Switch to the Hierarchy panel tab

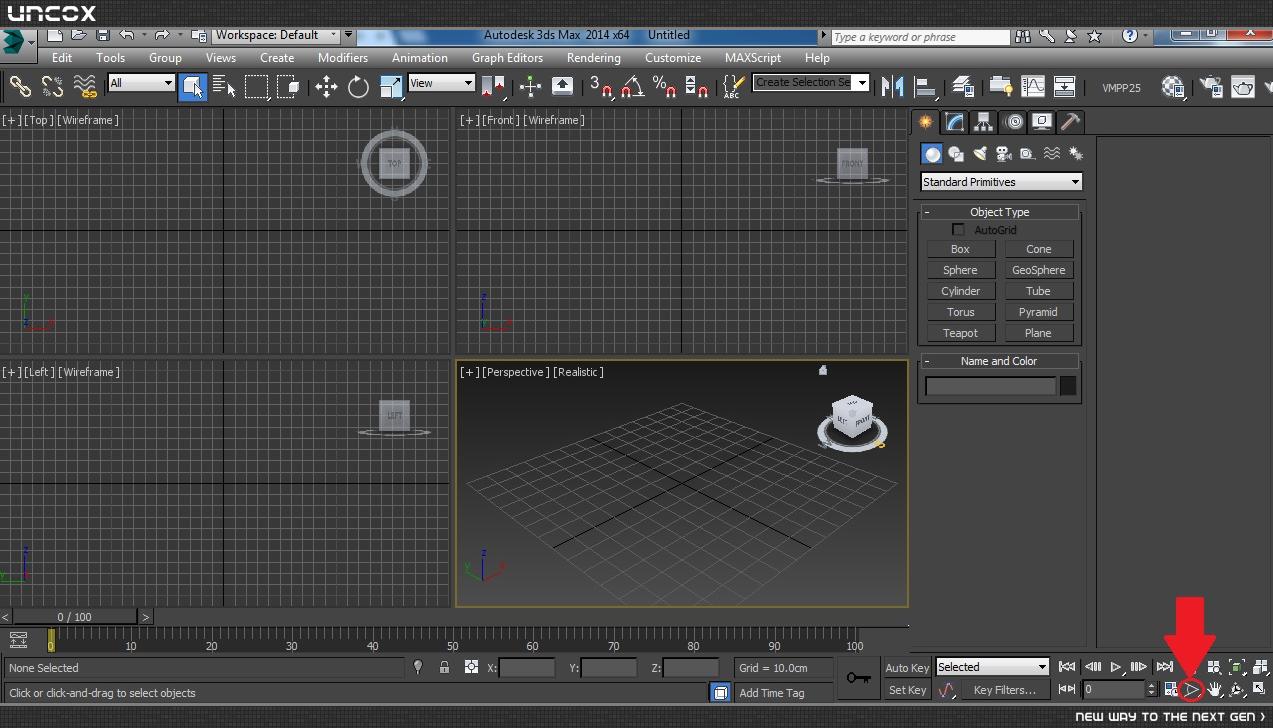click(x=984, y=122)
